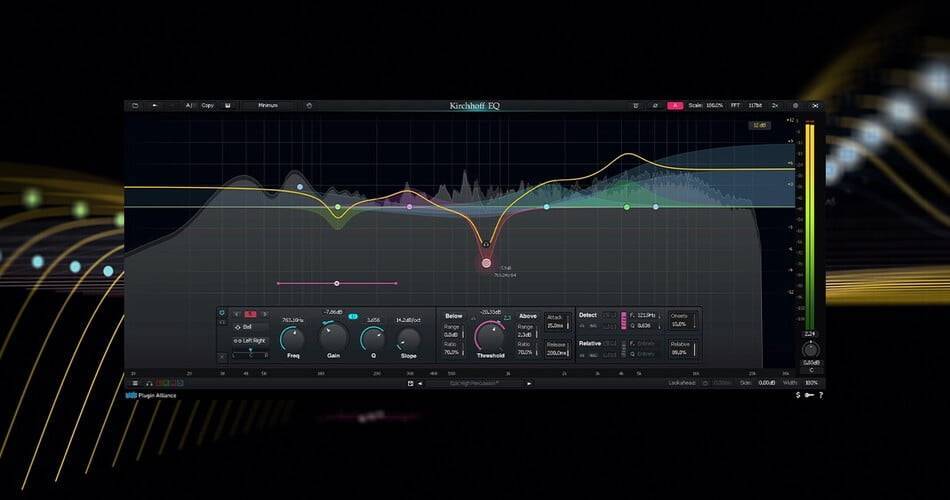This screenshot has width=950, height=500.
Task: Click the preset save icon in bottom bar
Action: point(410,383)
